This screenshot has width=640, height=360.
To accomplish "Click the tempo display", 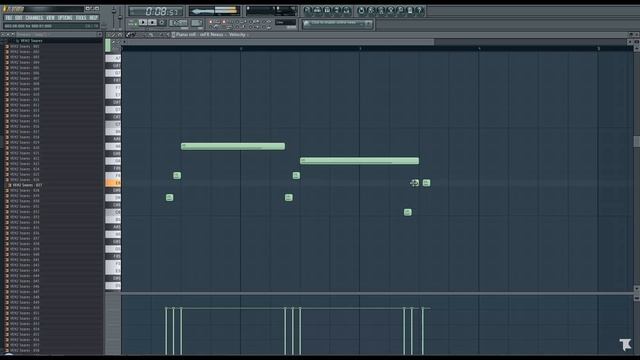I will [178, 23].
